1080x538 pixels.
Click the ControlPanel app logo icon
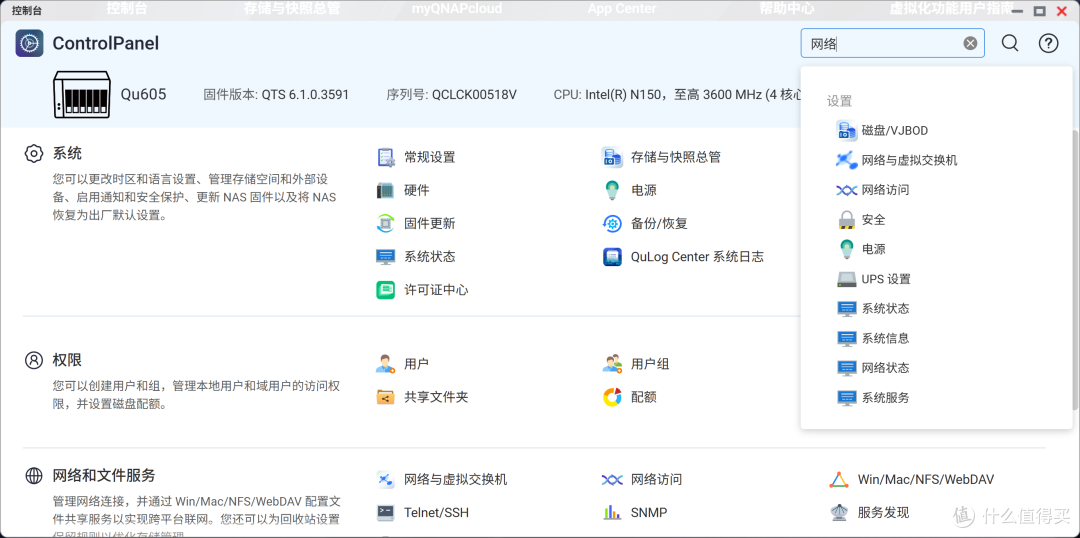(30, 43)
